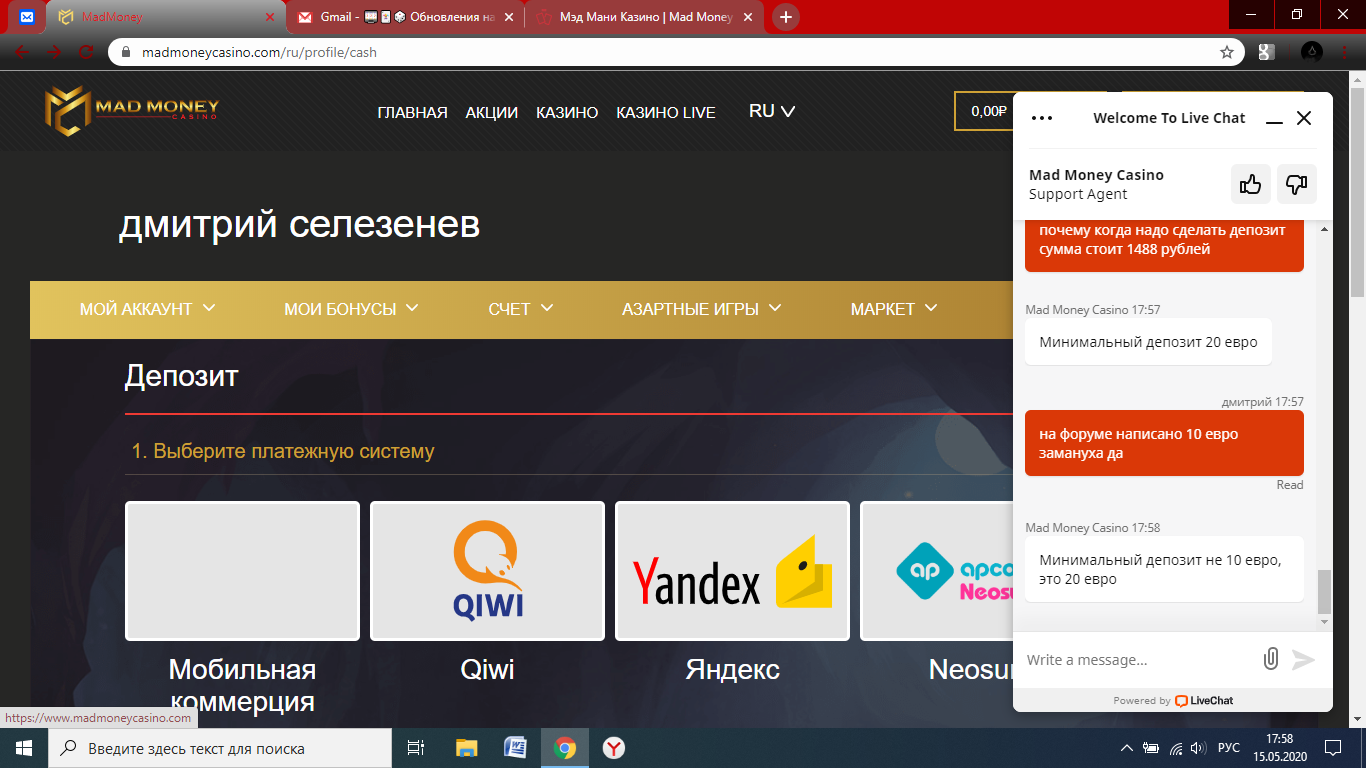Open the volume control in the system tray
This screenshot has width=1366, height=768.
coord(1199,748)
